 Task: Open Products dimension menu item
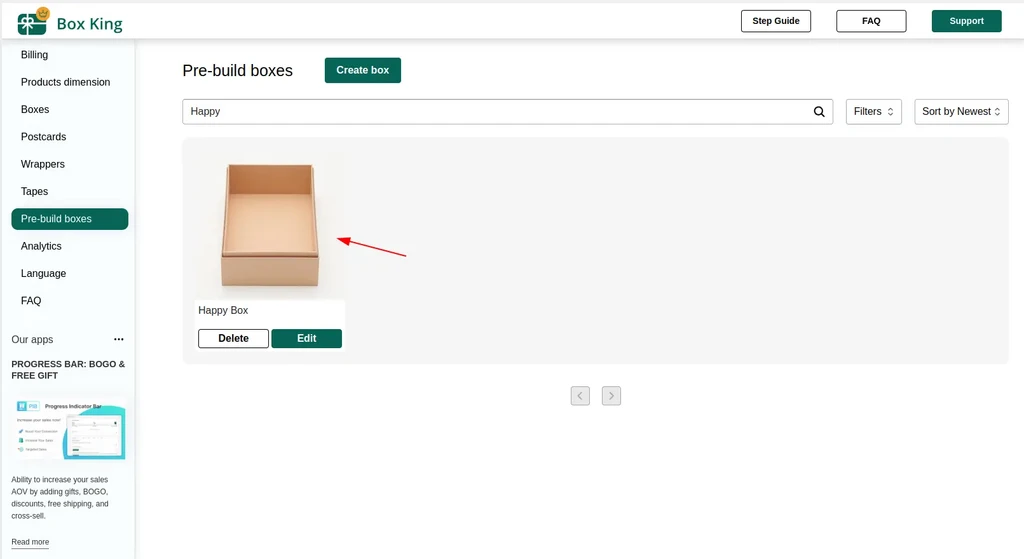(x=65, y=82)
